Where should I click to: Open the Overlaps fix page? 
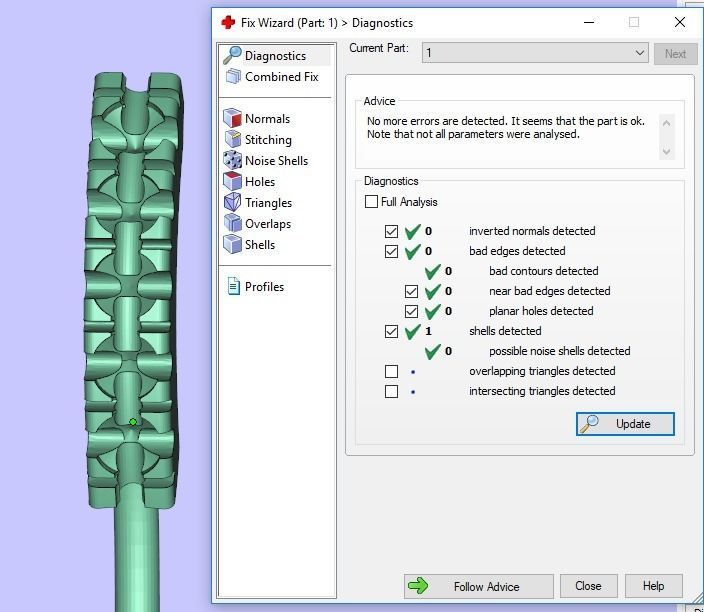[x=268, y=224]
